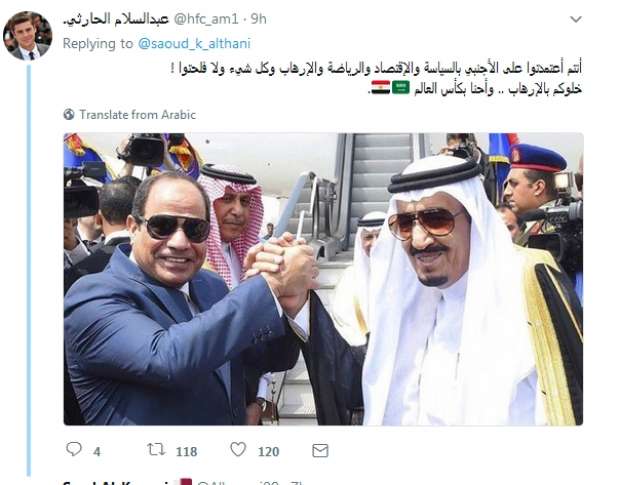Open the @hfc_am1 username handle
Screen dimensions: 620x485
tap(206, 19)
